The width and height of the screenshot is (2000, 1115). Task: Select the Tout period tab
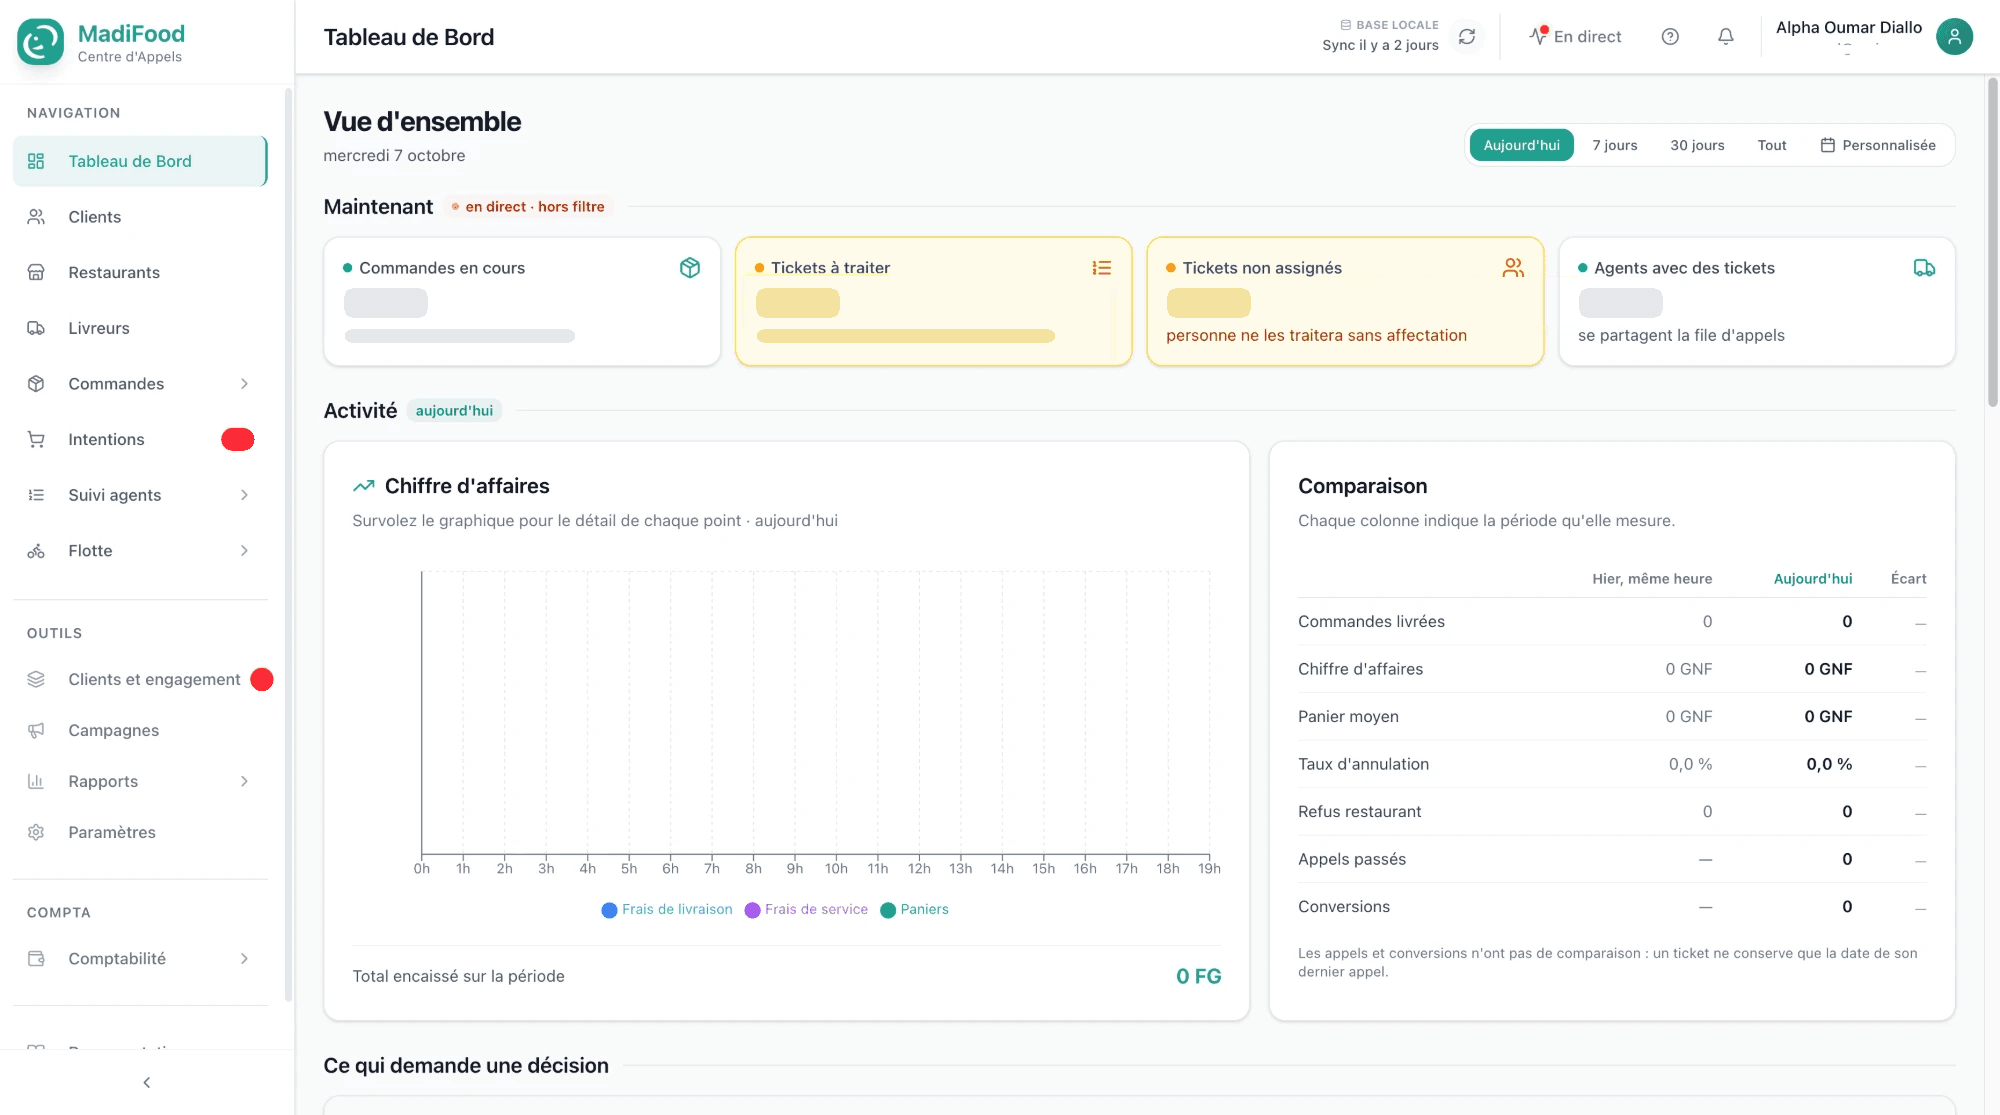click(x=1772, y=145)
